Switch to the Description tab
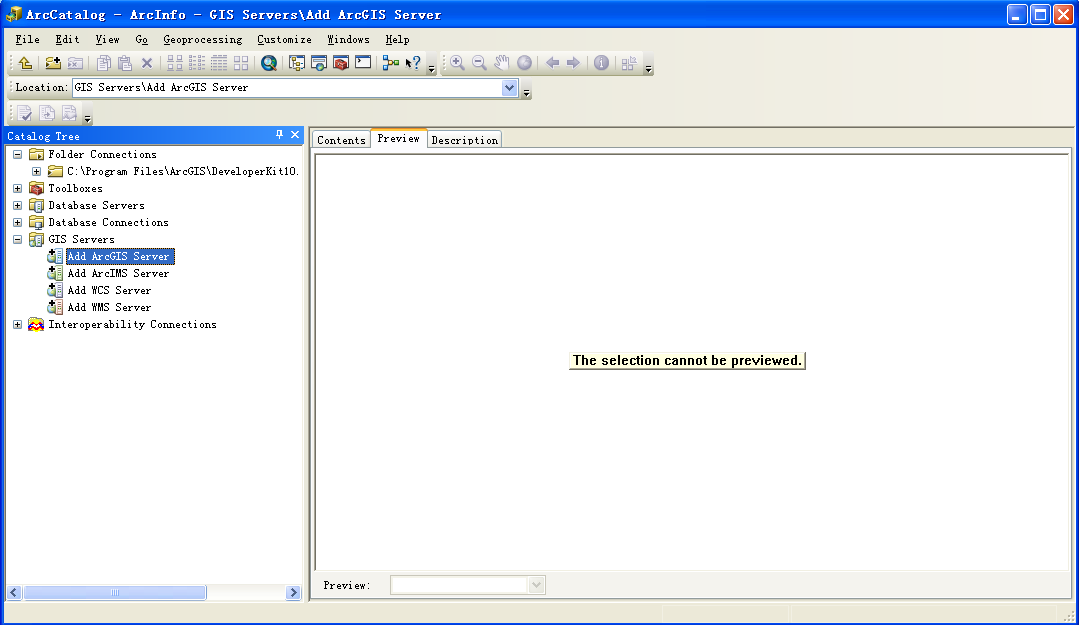 tap(464, 140)
